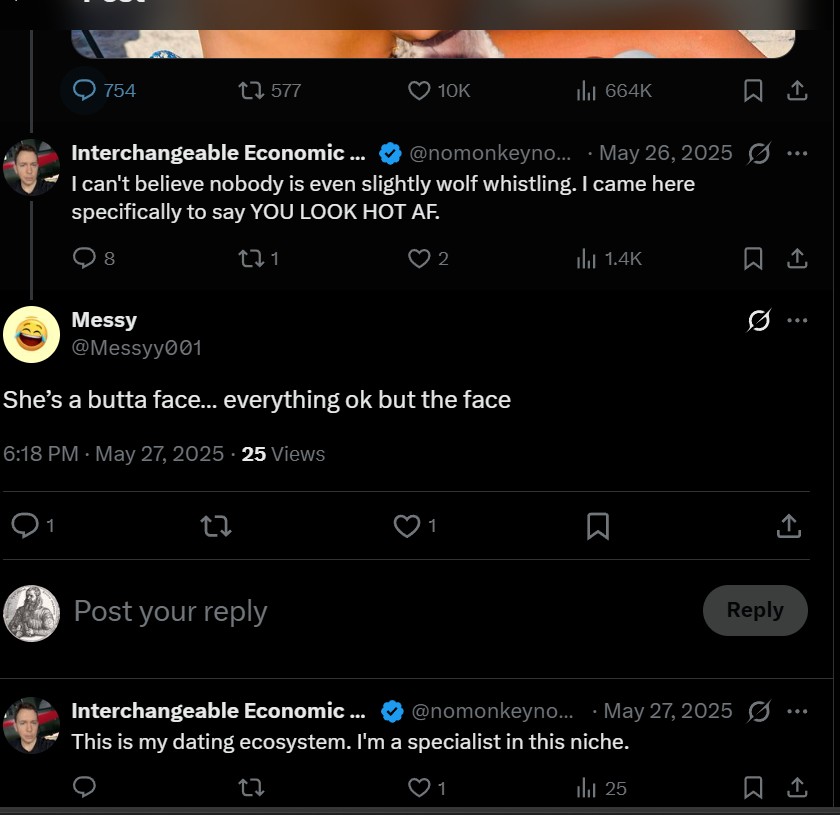
Task: Share the top post with 664K views
Action: pyautogui.click(x=797, y=91)
